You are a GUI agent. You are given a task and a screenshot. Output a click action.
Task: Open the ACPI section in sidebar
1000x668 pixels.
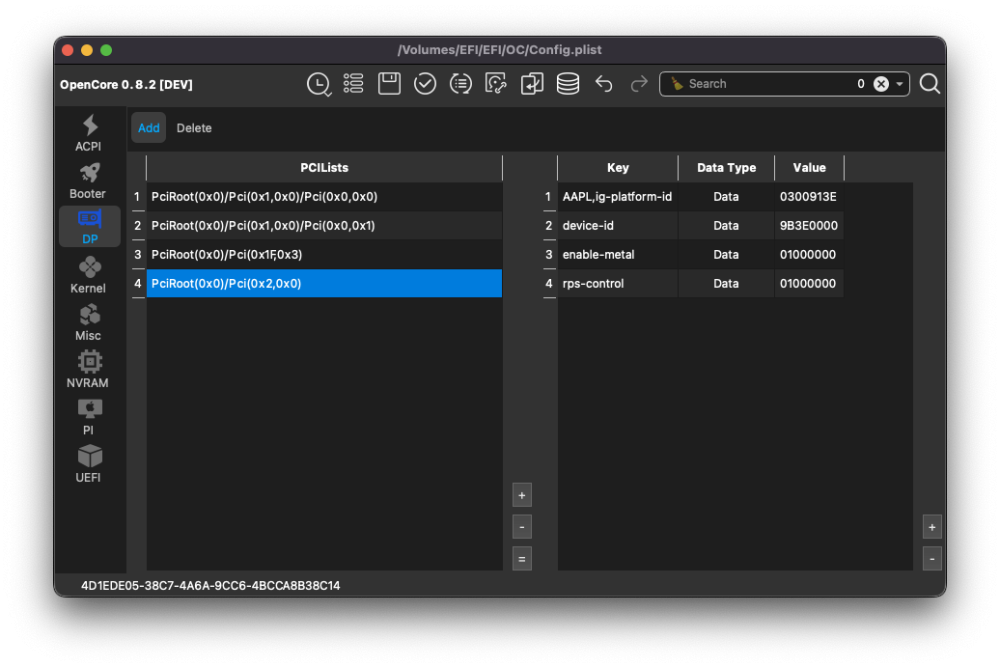coord(89,133)
